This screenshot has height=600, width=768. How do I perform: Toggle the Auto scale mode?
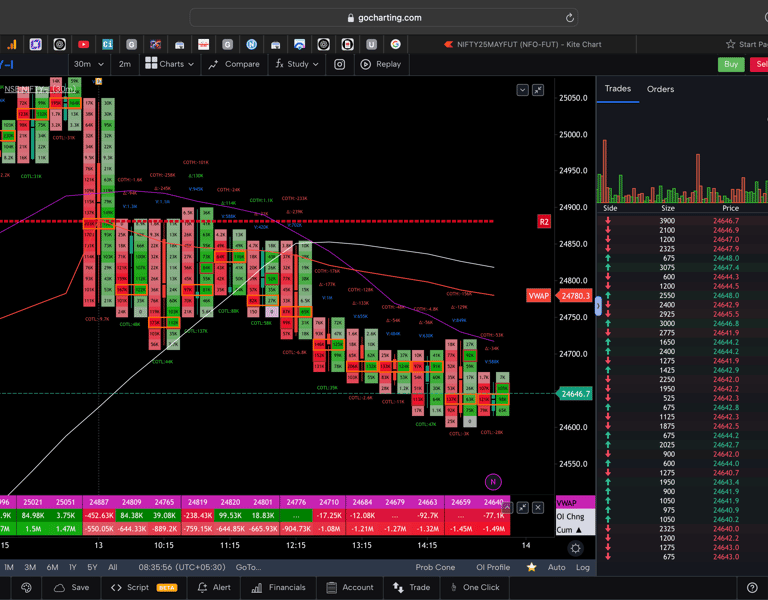pos(556,567)
